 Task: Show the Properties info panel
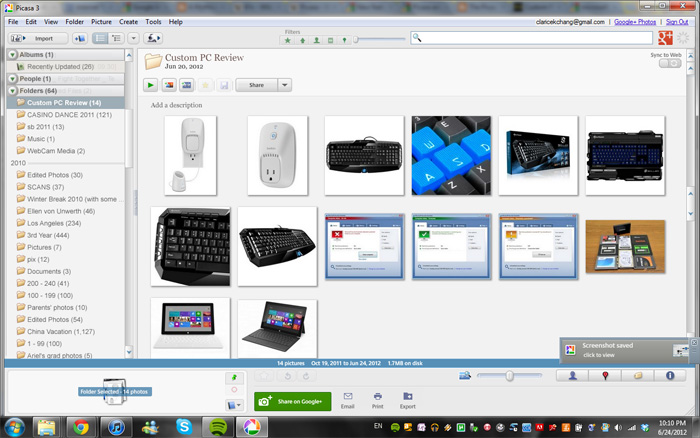click(670, 376)
